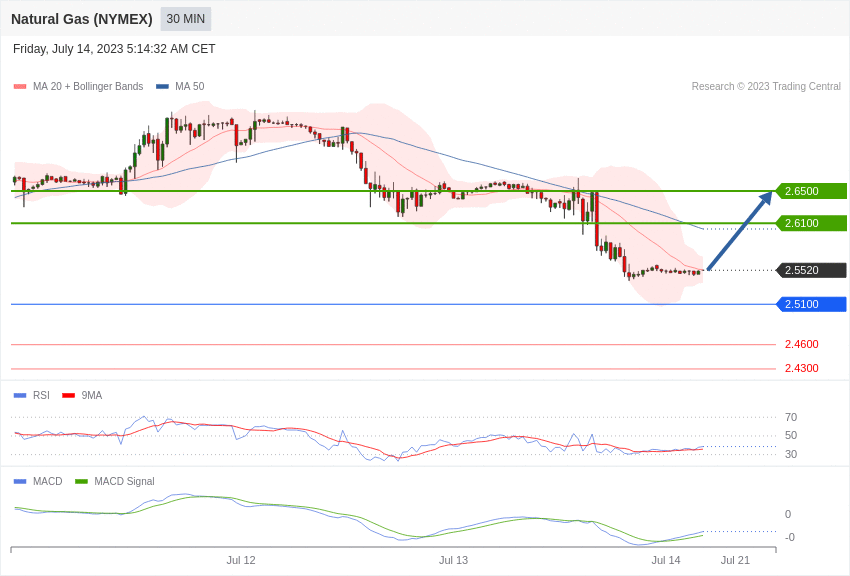Click the 9MA legend label
The width and height of the screenshot is (850, 576).
[x=92, y=396]
